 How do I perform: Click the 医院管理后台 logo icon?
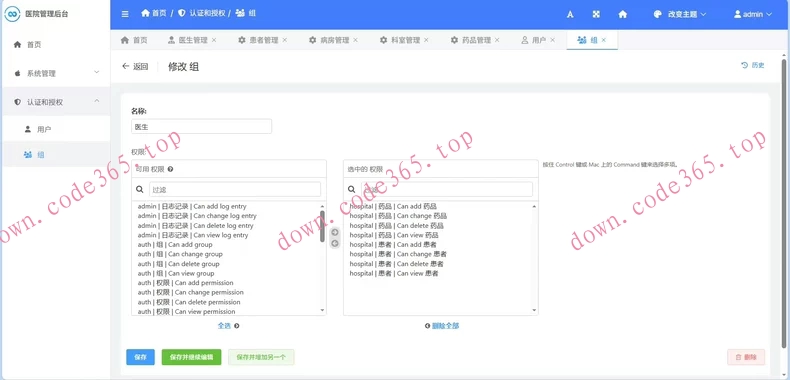tap(12, 14)
